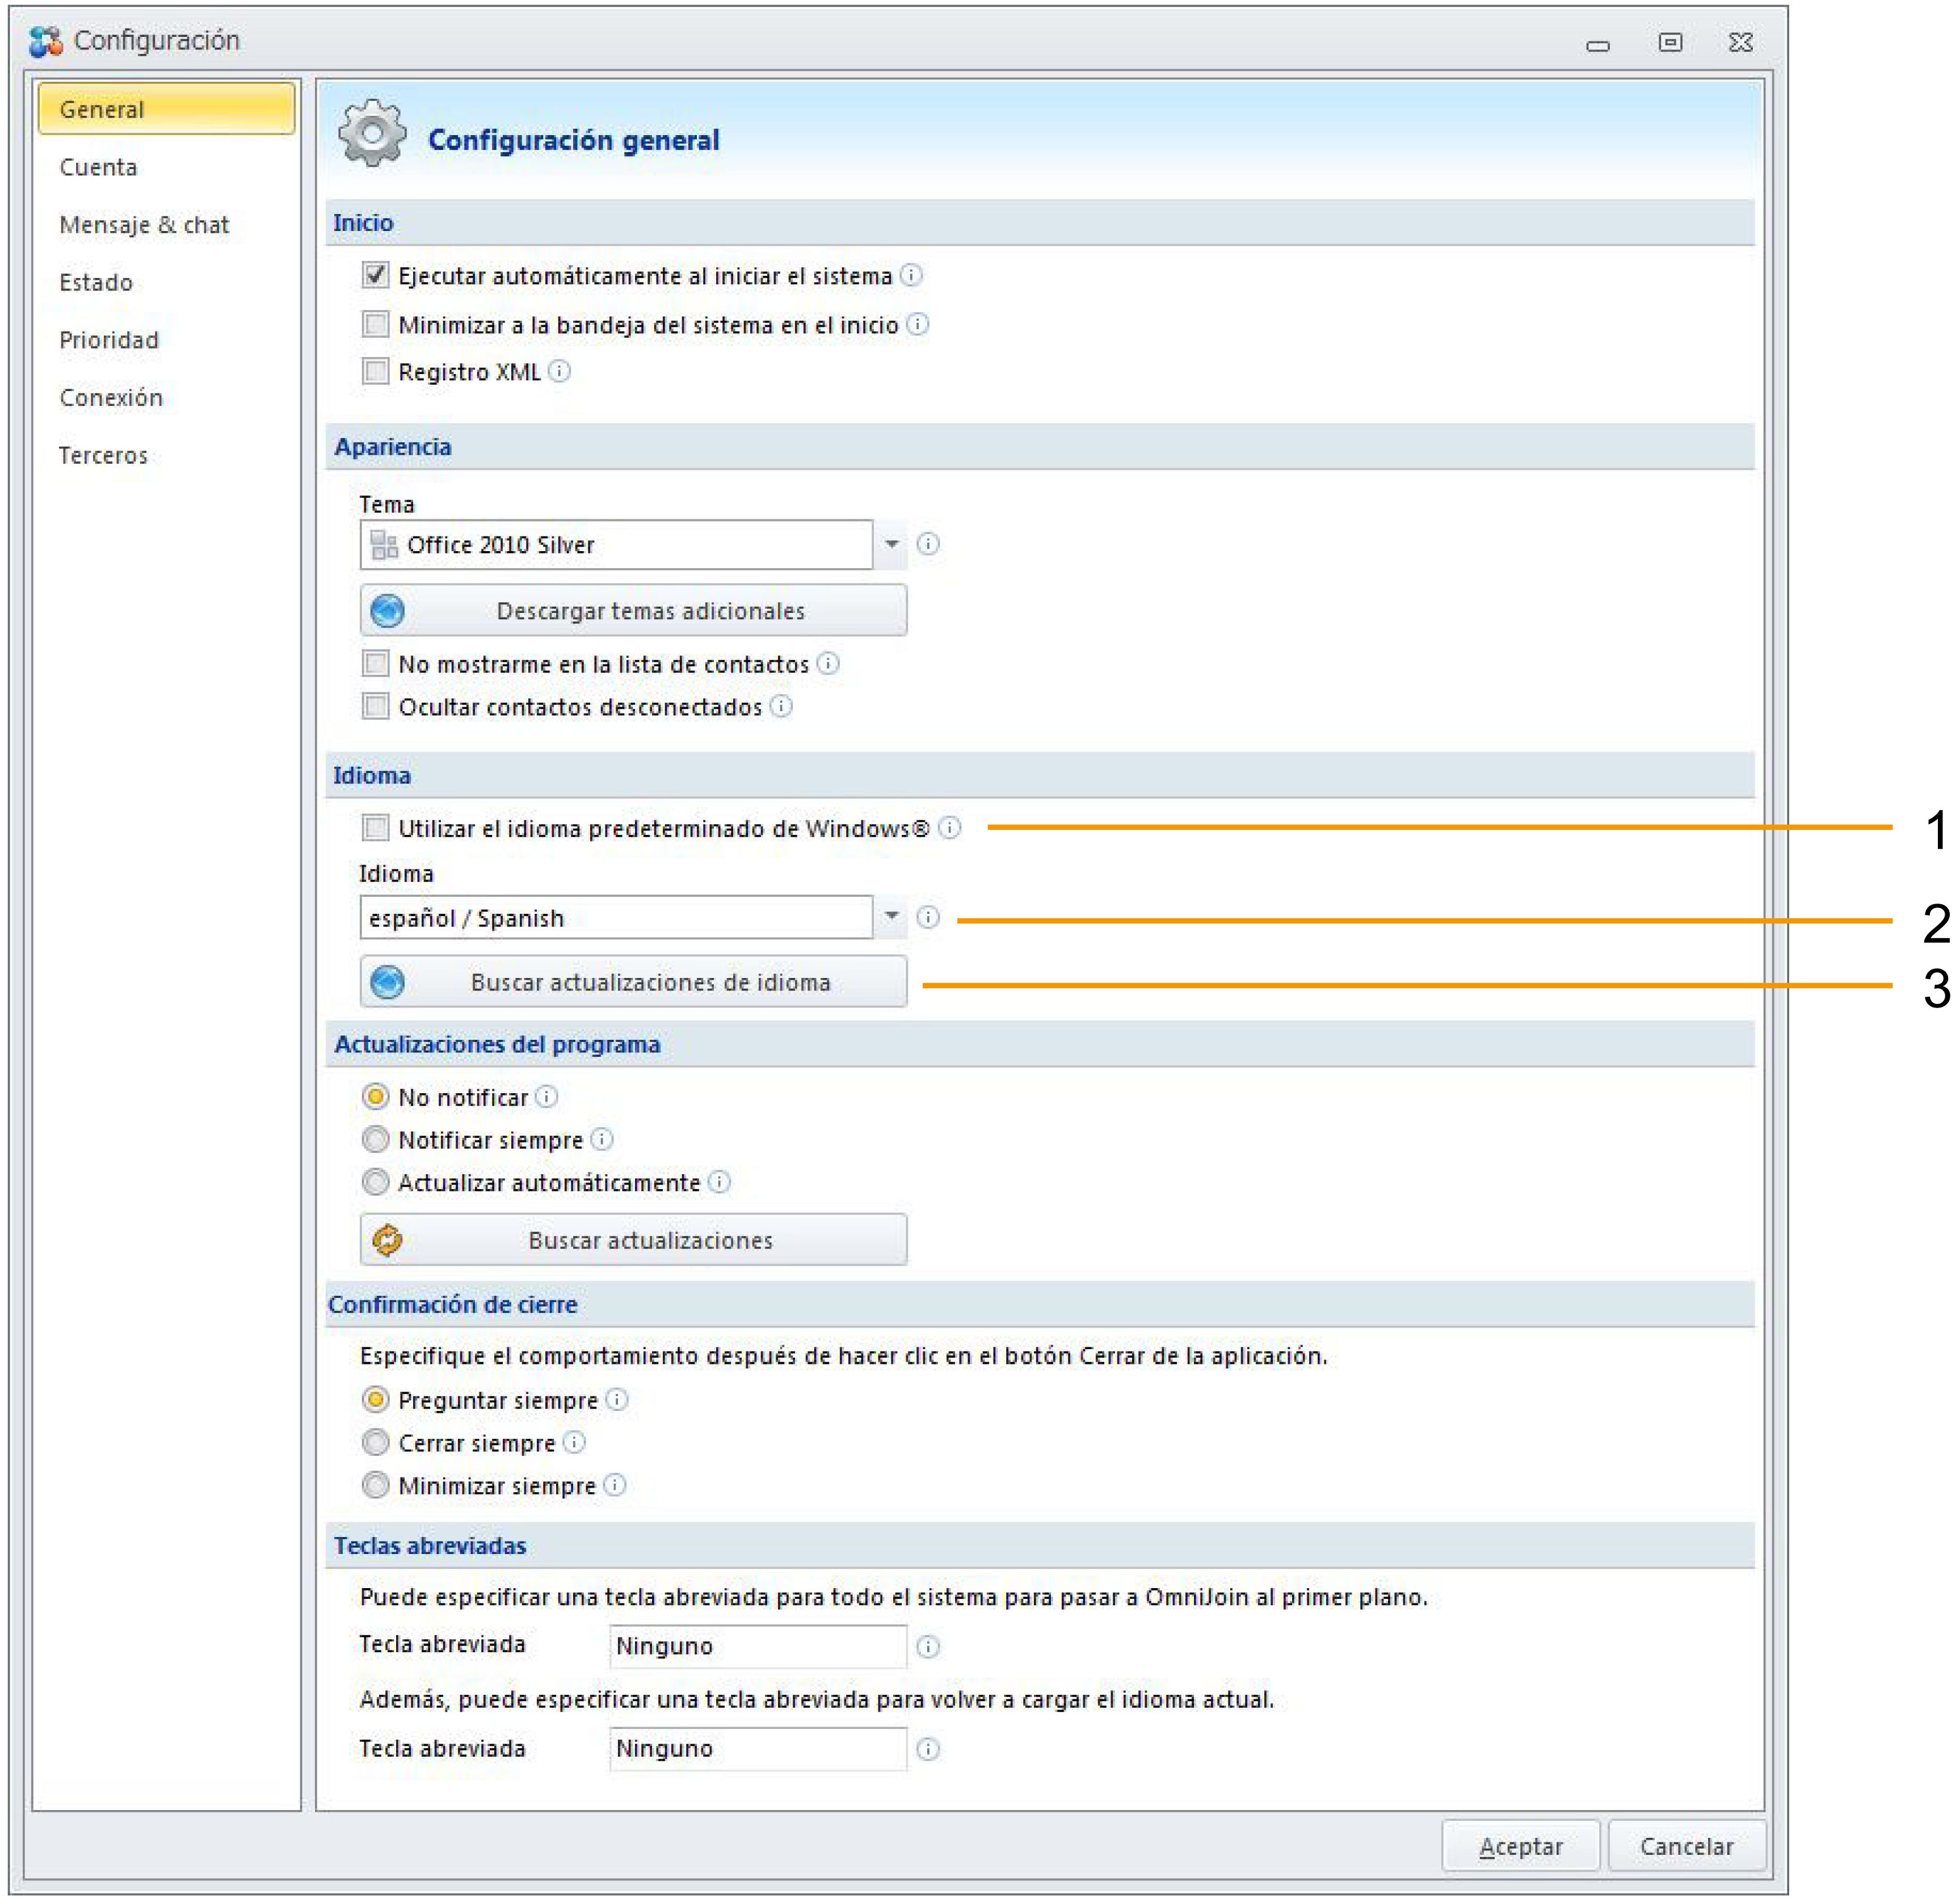The image size is (1960, 1898).
Task: Maximize the Configuración window
Action: click(1670, 42)
